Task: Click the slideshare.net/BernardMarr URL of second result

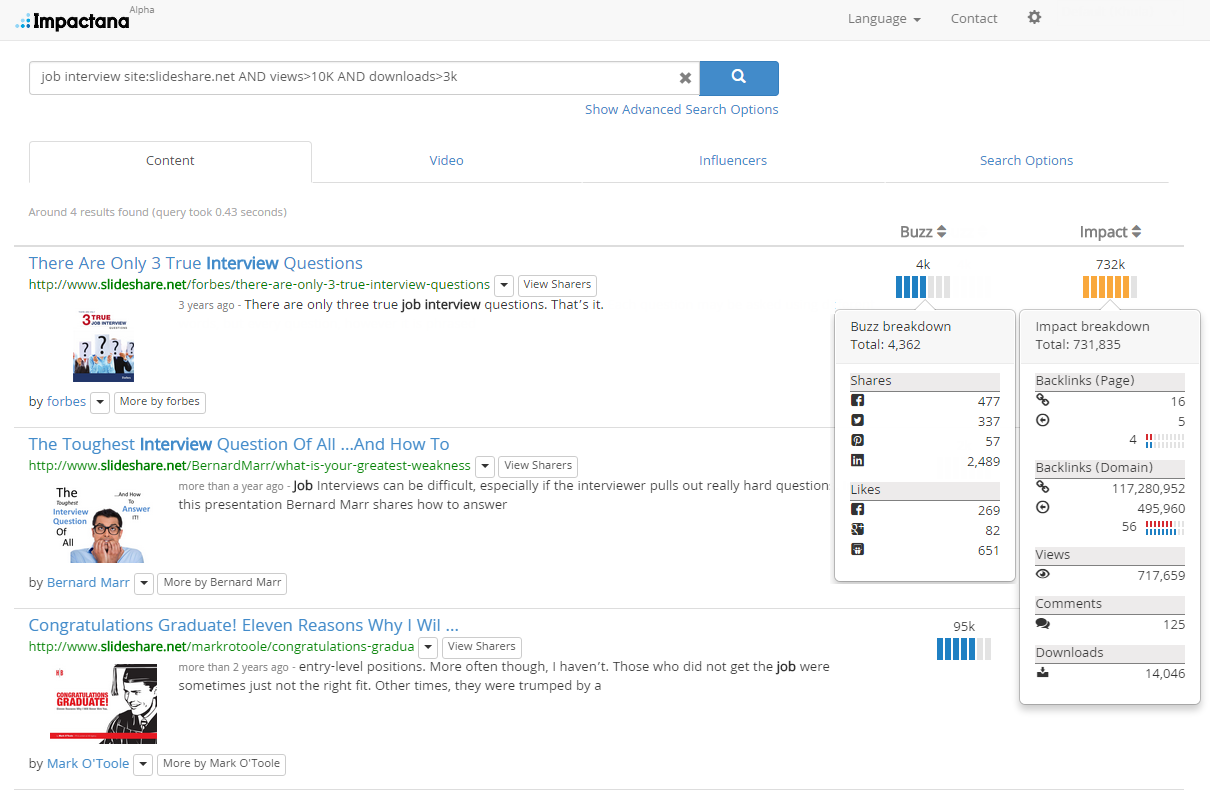Action: (250, 466)
